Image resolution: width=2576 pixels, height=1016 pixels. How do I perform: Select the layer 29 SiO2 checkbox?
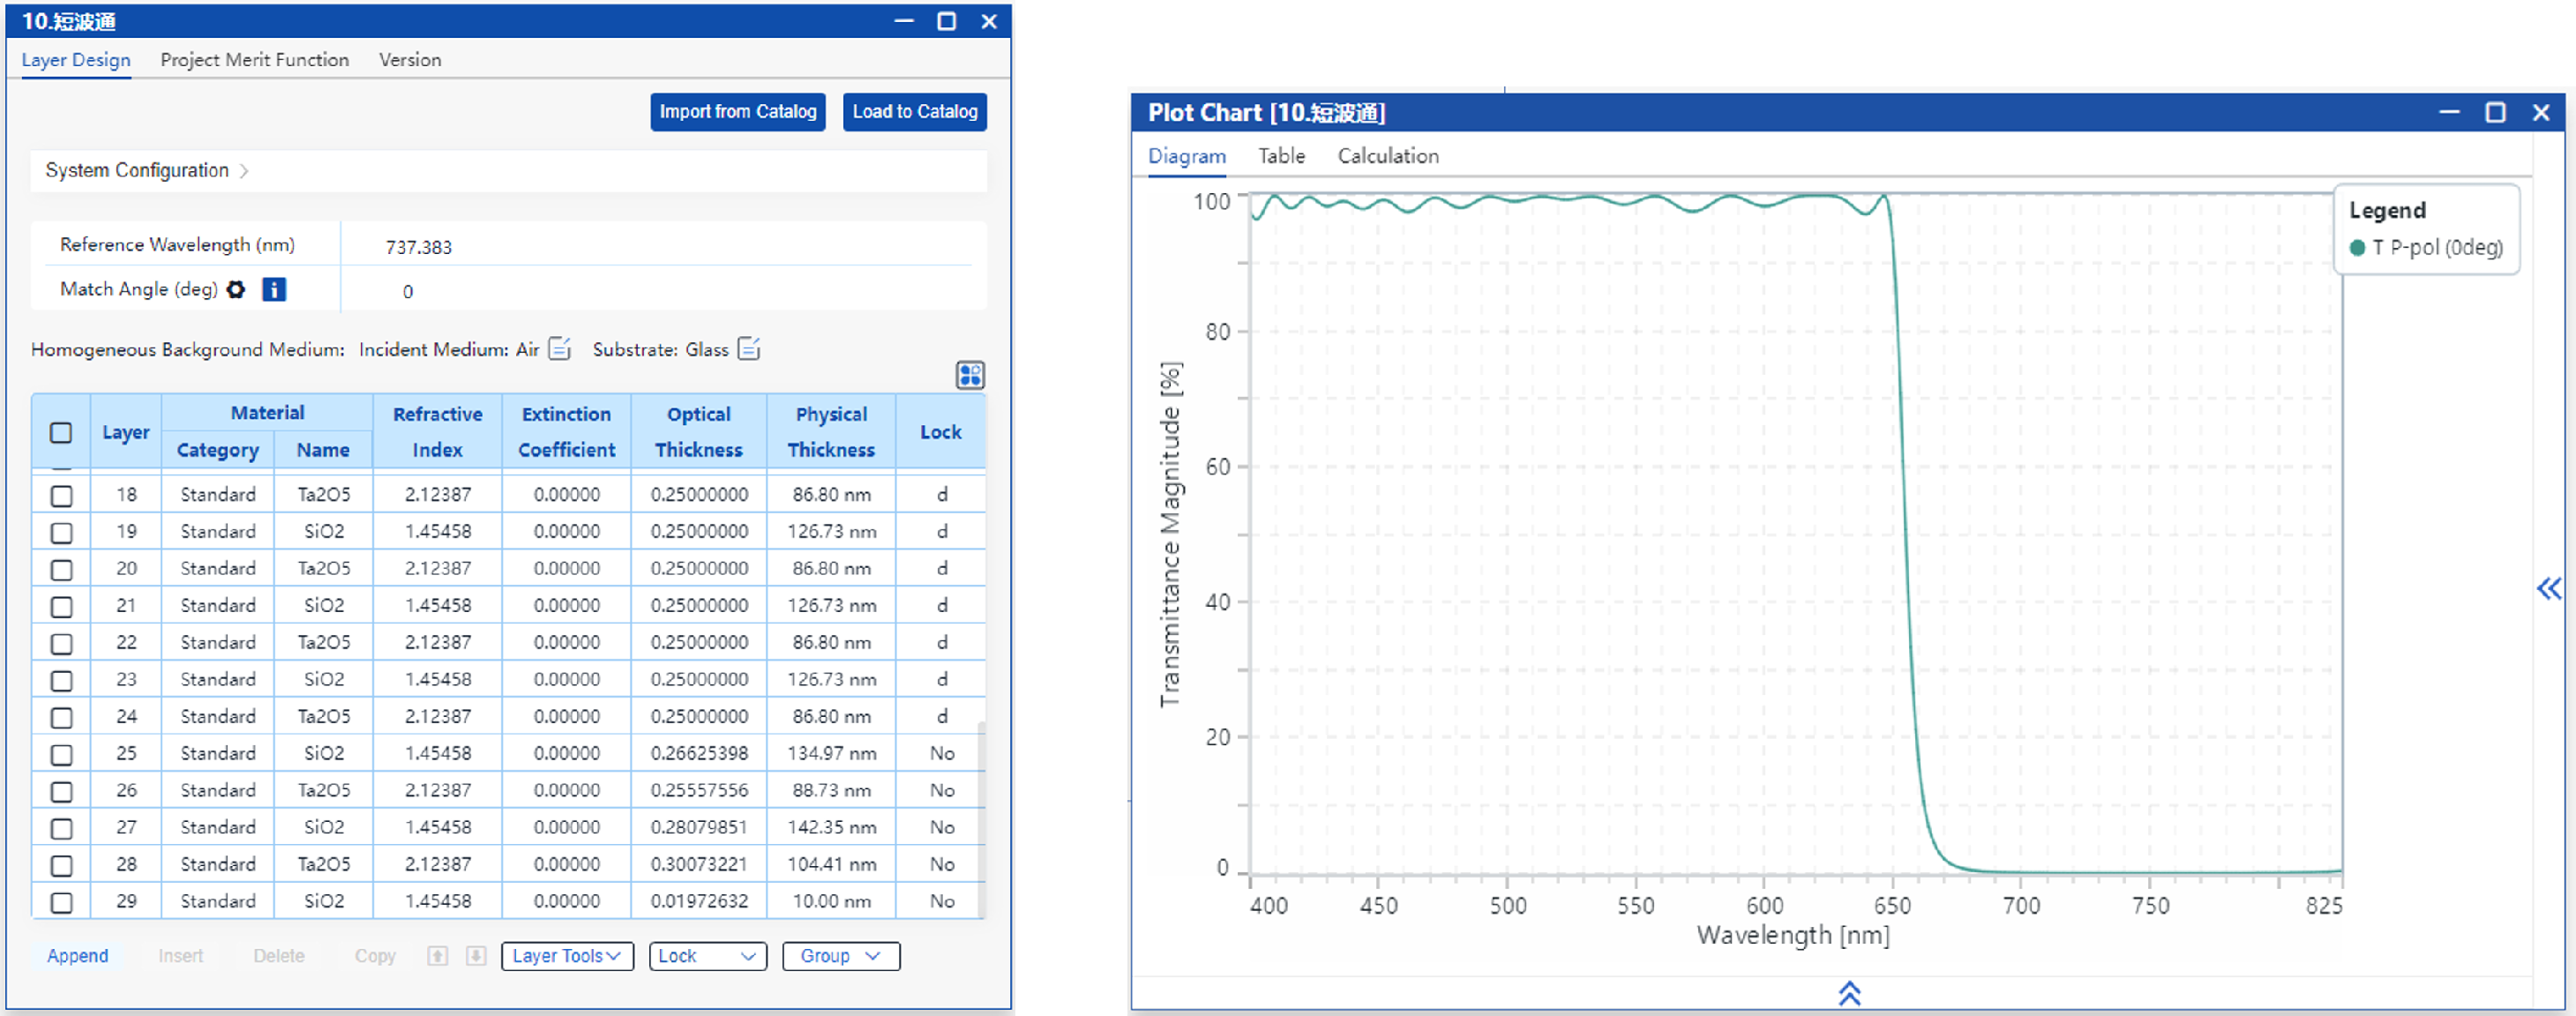[62, 902]
